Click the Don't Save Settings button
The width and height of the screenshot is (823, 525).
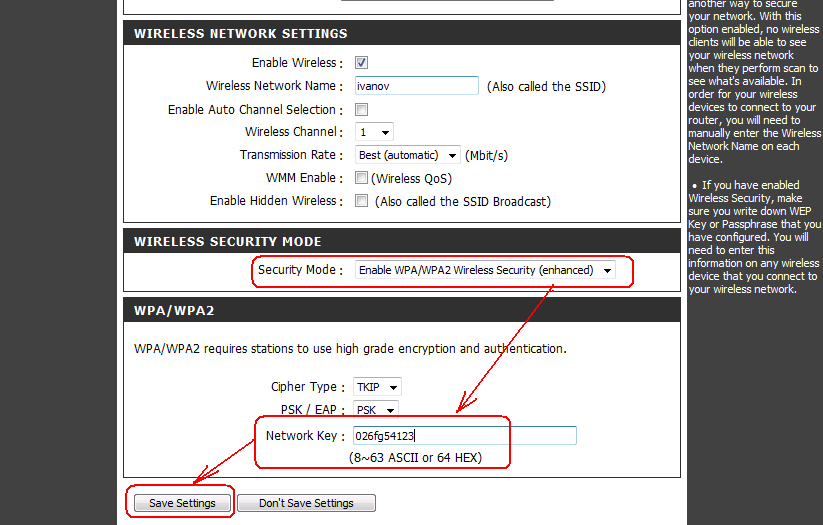click(306, 503)
